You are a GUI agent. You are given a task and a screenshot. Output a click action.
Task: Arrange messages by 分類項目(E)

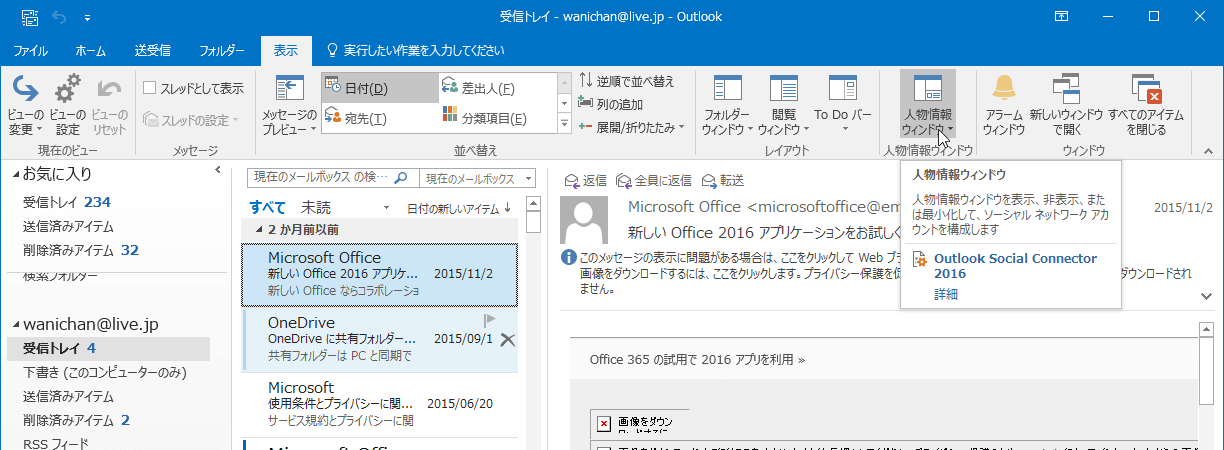click(496, 119)
